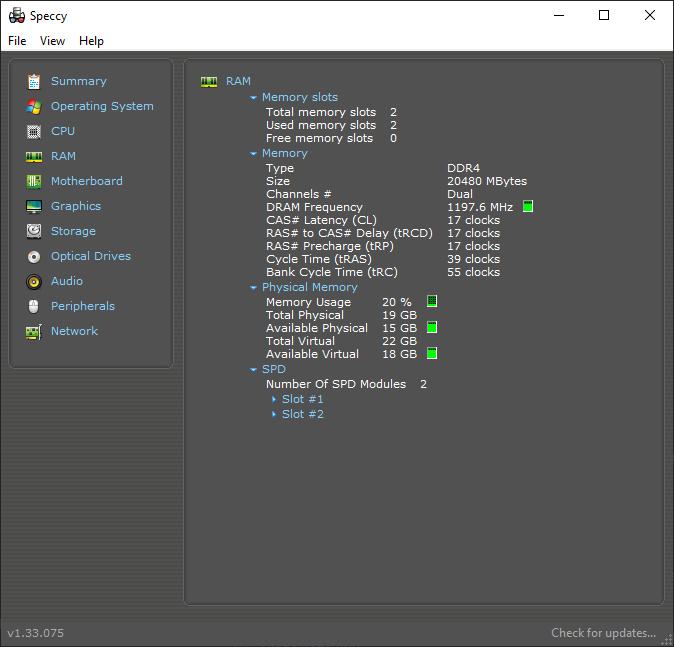Click the Memory Usage green indicator square
674x647 pixels.
coord(432,301)
